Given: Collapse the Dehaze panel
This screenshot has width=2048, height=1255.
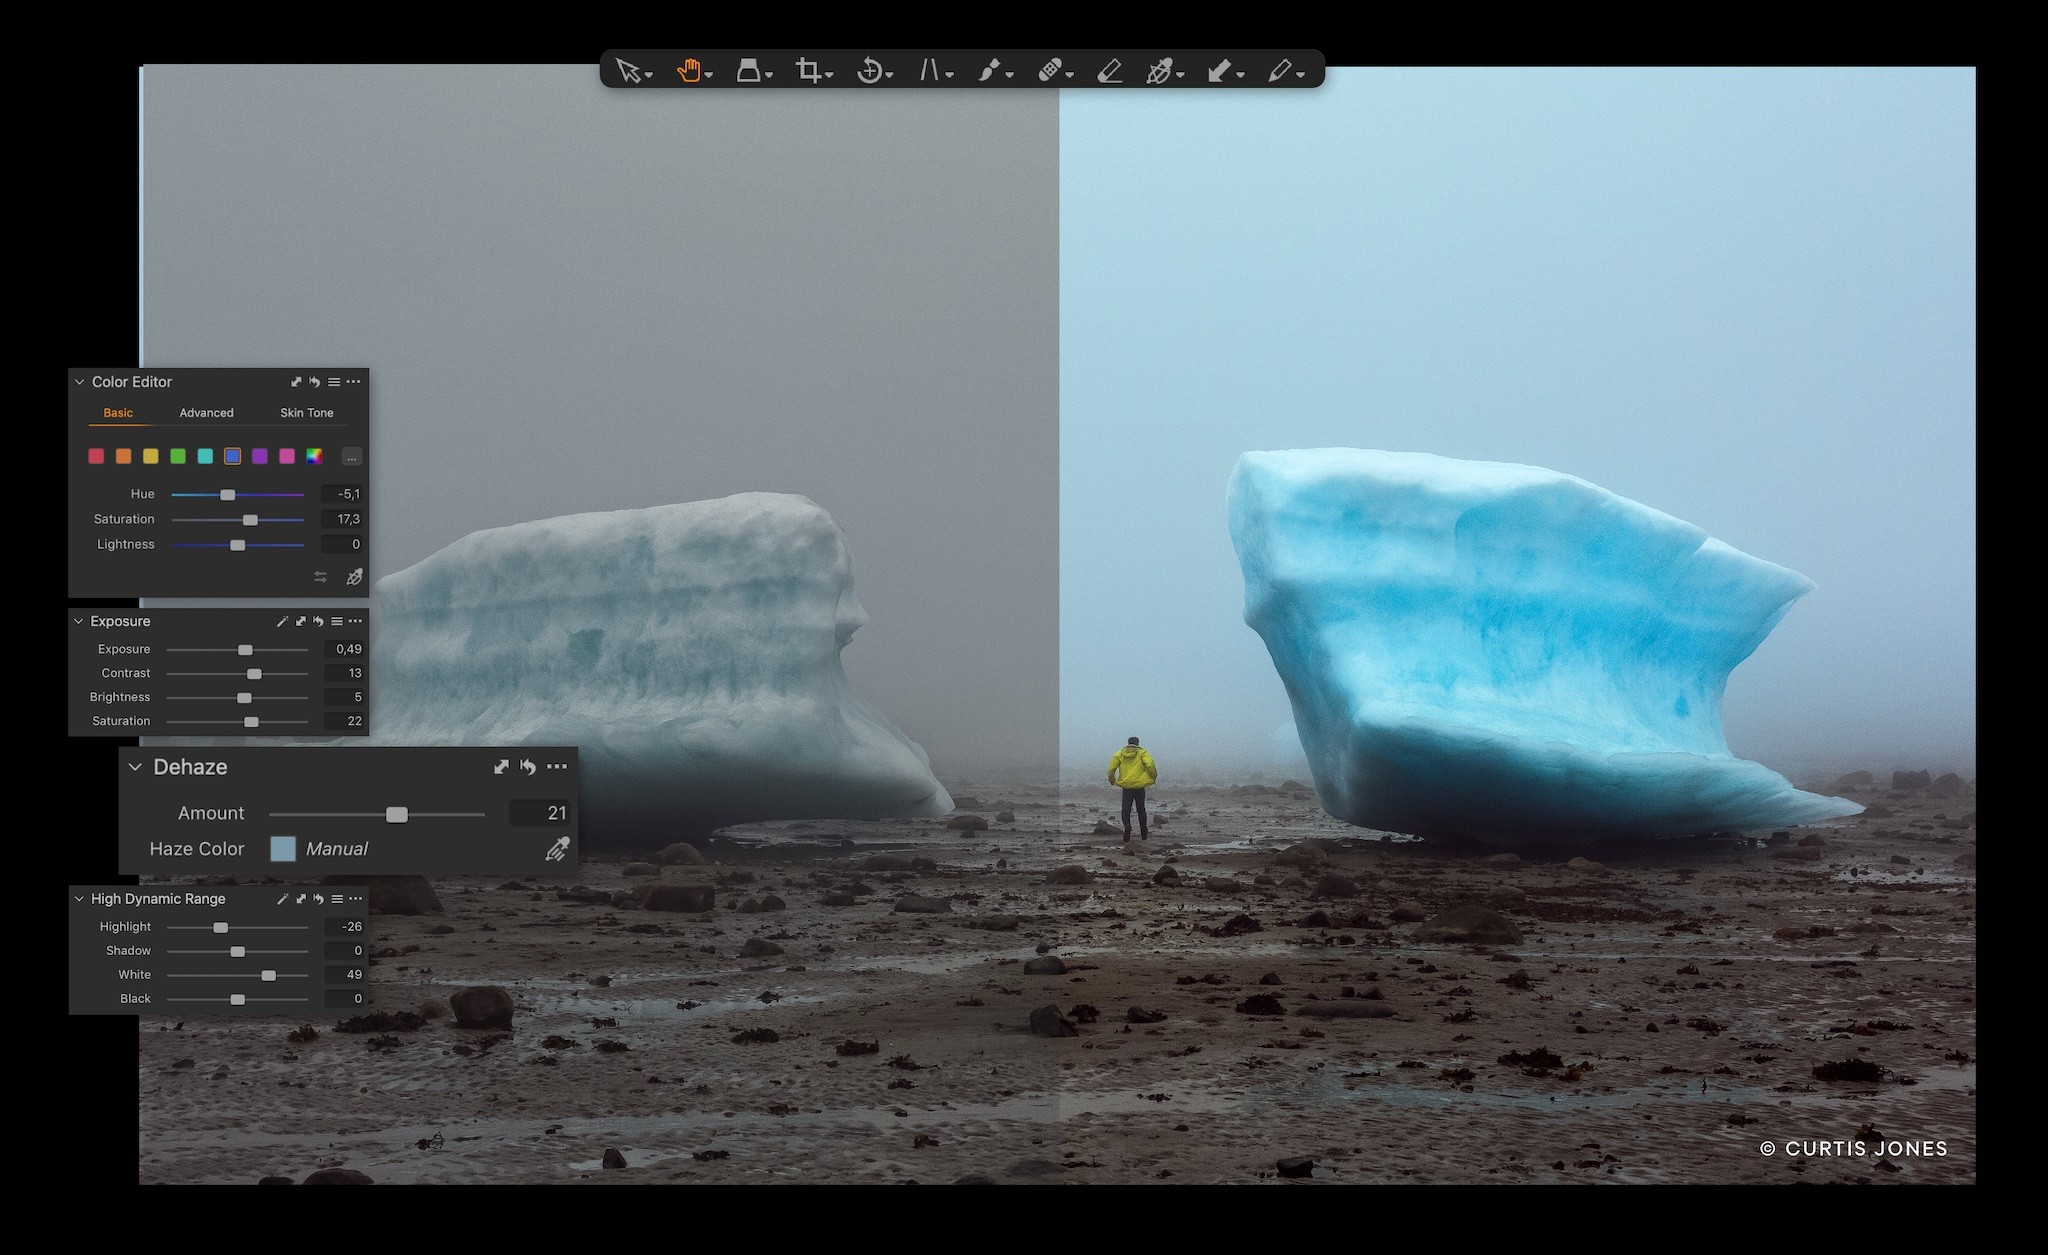Looking at the screenshot, I should pos(135,767).
